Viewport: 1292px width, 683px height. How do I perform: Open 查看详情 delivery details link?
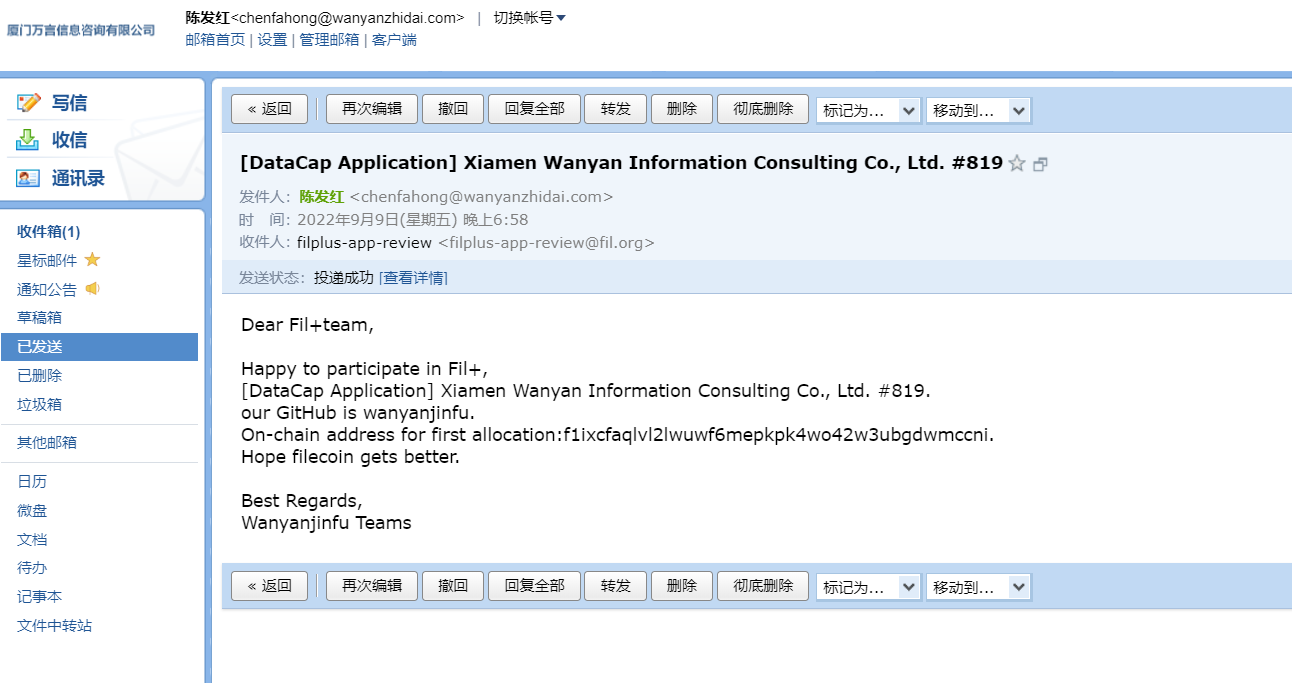412,277
